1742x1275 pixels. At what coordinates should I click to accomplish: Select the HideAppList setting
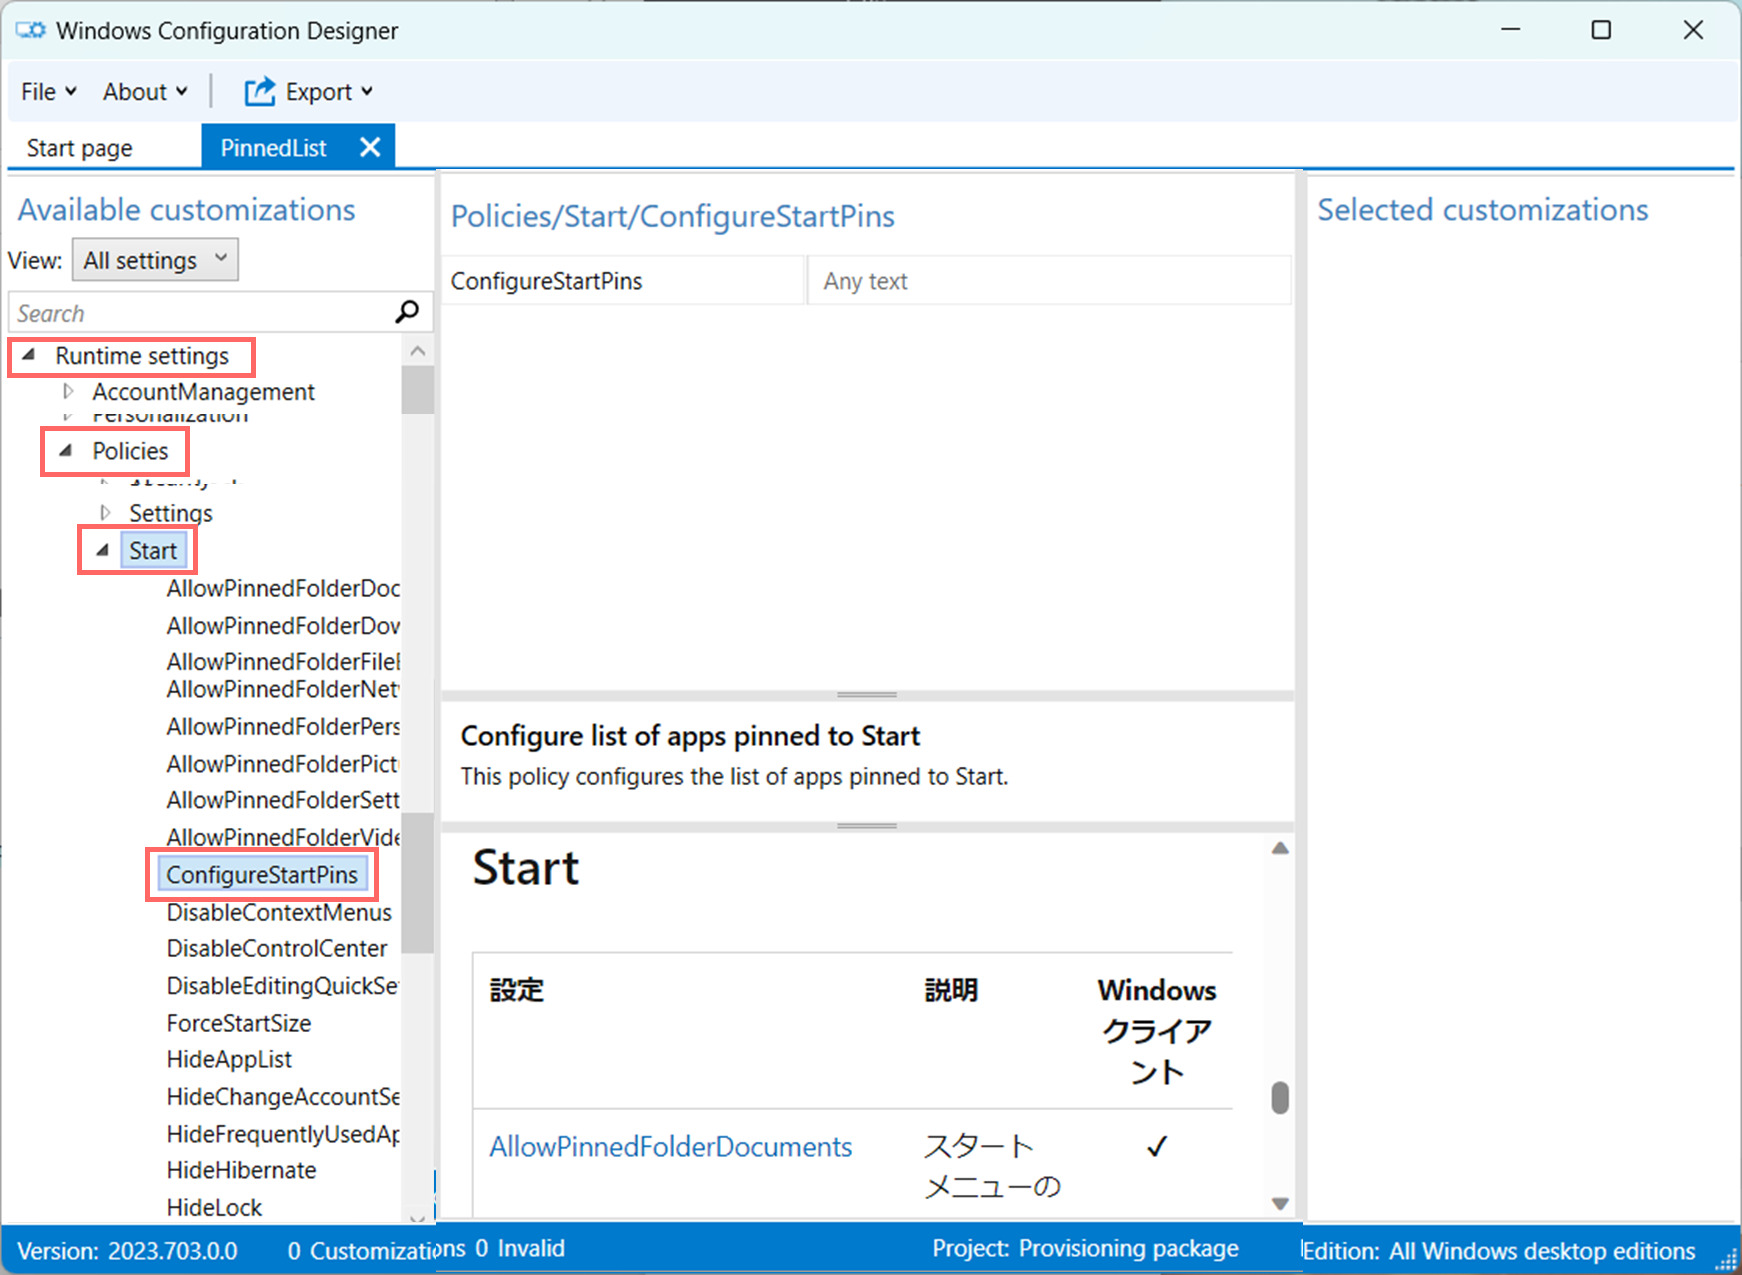click(x=228, y=1059)
